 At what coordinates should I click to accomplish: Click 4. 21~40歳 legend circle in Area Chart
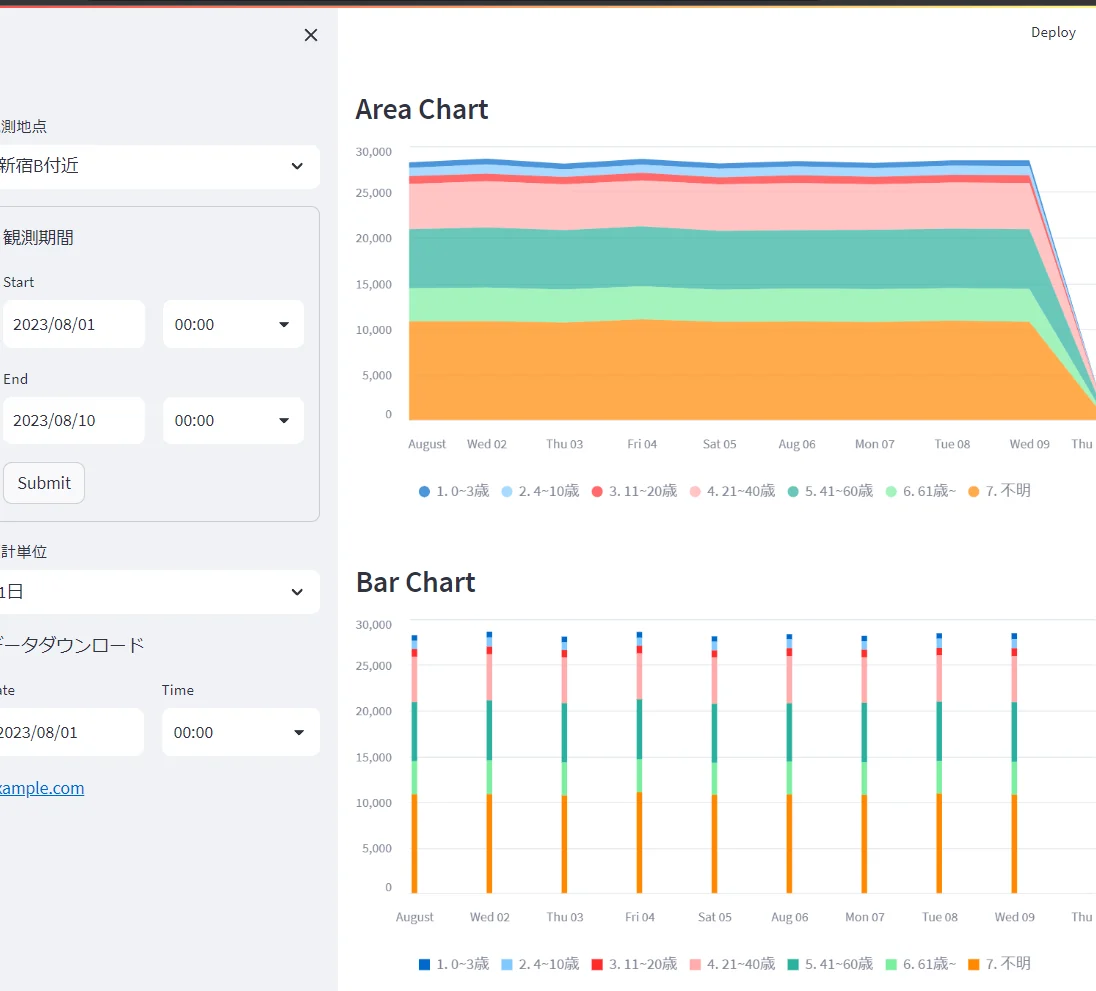695,491
